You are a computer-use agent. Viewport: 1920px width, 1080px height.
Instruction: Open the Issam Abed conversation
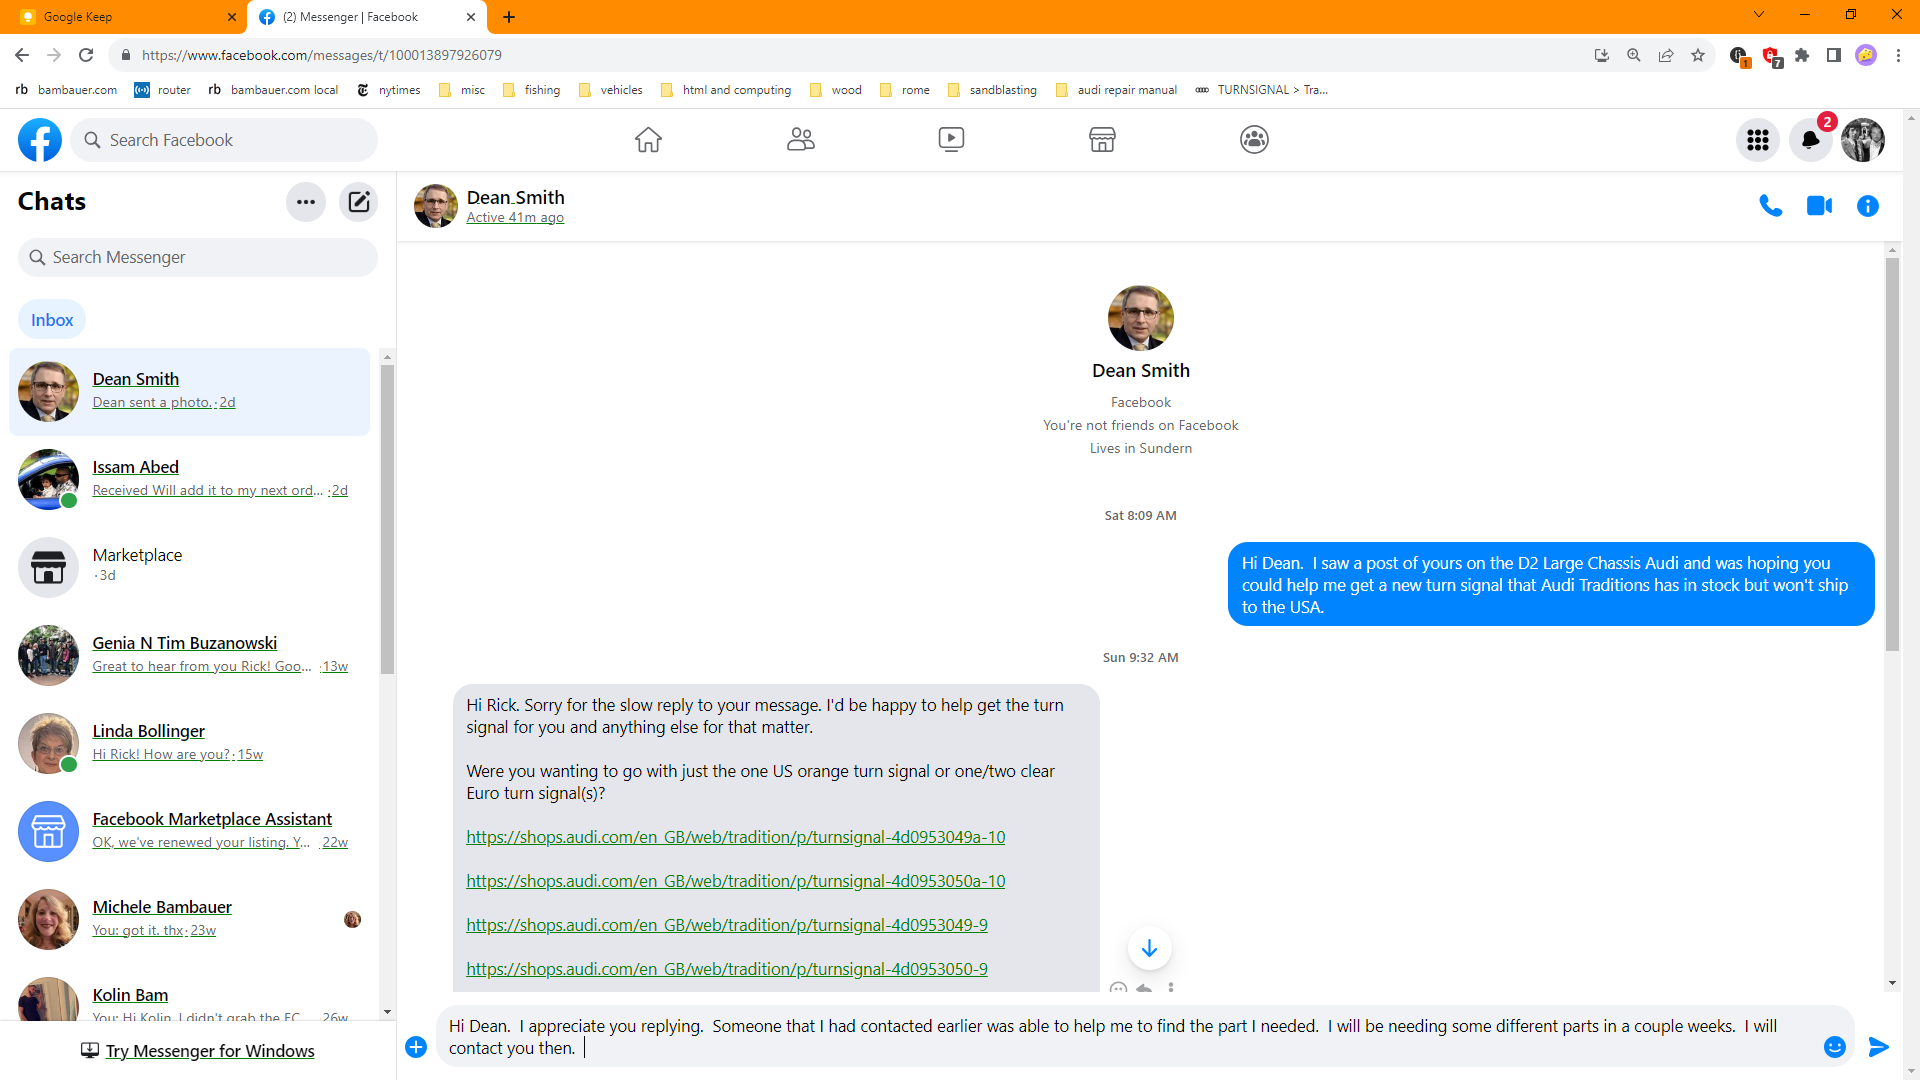click(x=190, y=478)
